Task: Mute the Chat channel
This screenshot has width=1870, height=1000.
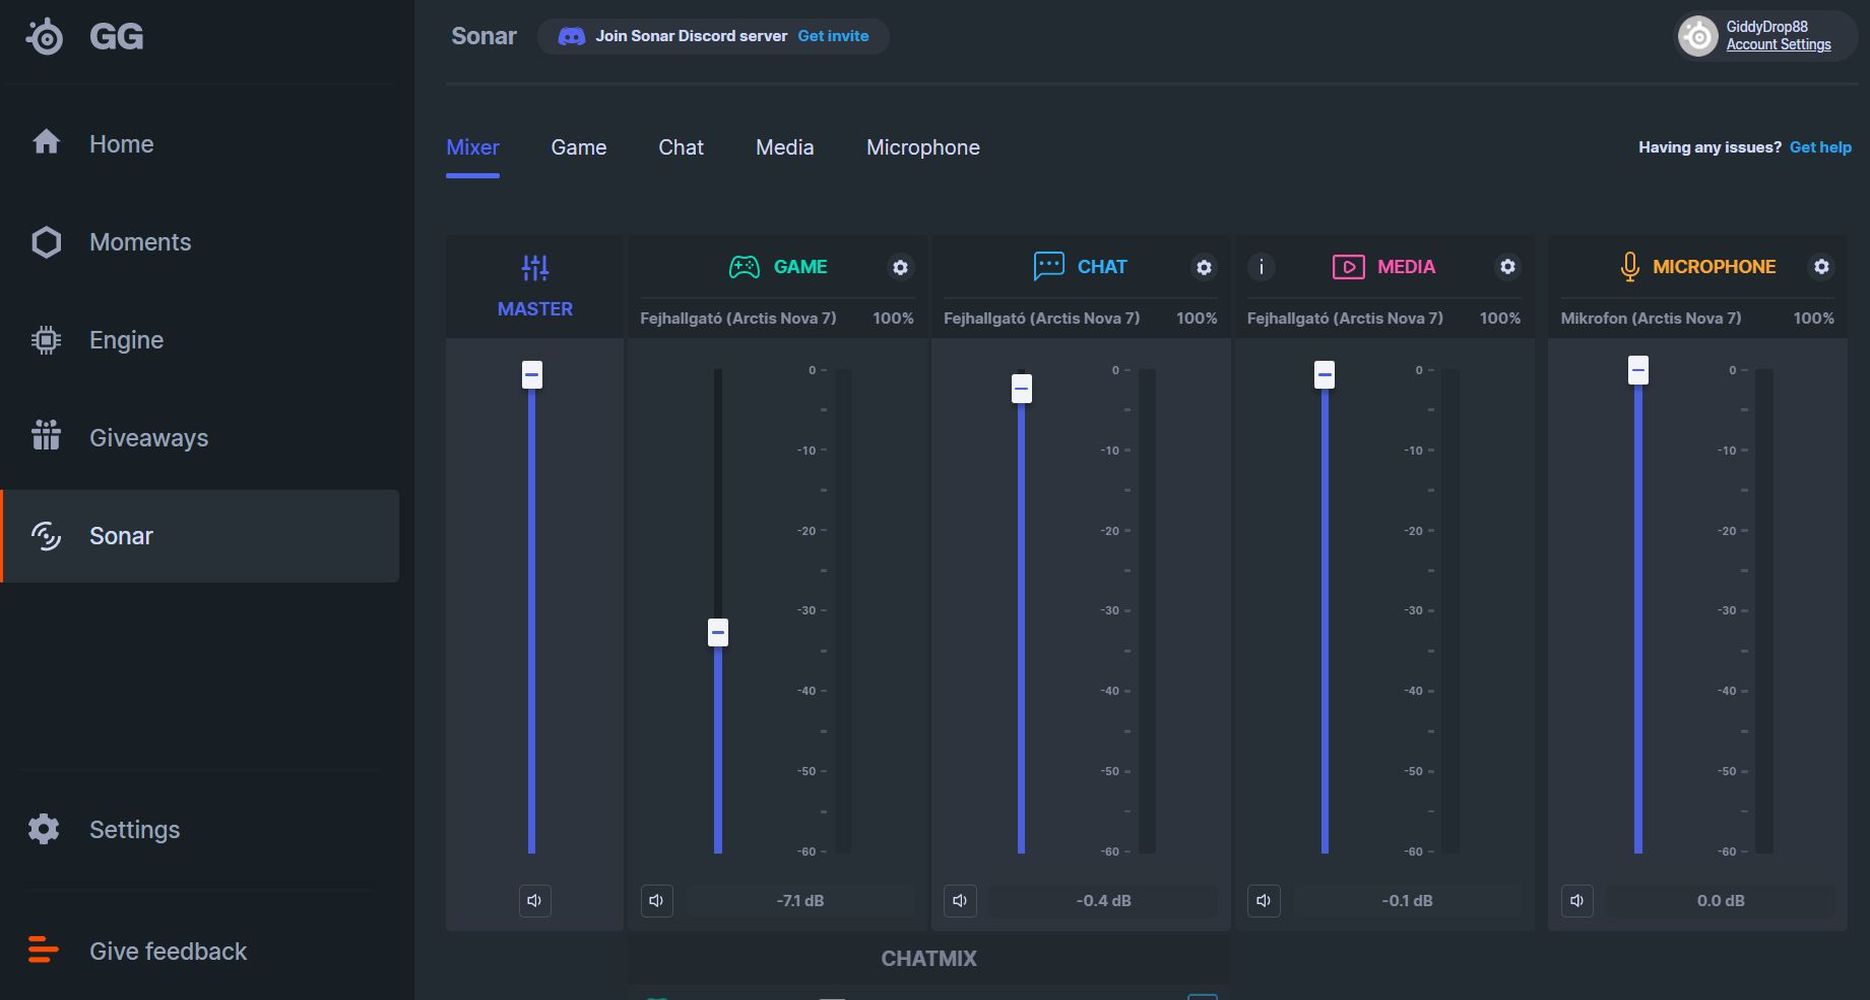Action: pos(960,900)
